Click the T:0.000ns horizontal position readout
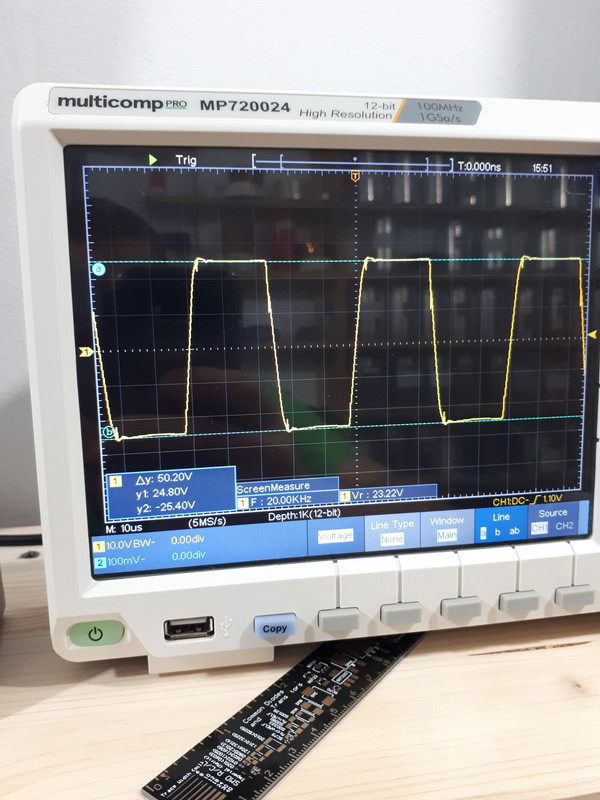Image resolution: width=600 pixels, height=800 pixels. [x=479, y=166]
